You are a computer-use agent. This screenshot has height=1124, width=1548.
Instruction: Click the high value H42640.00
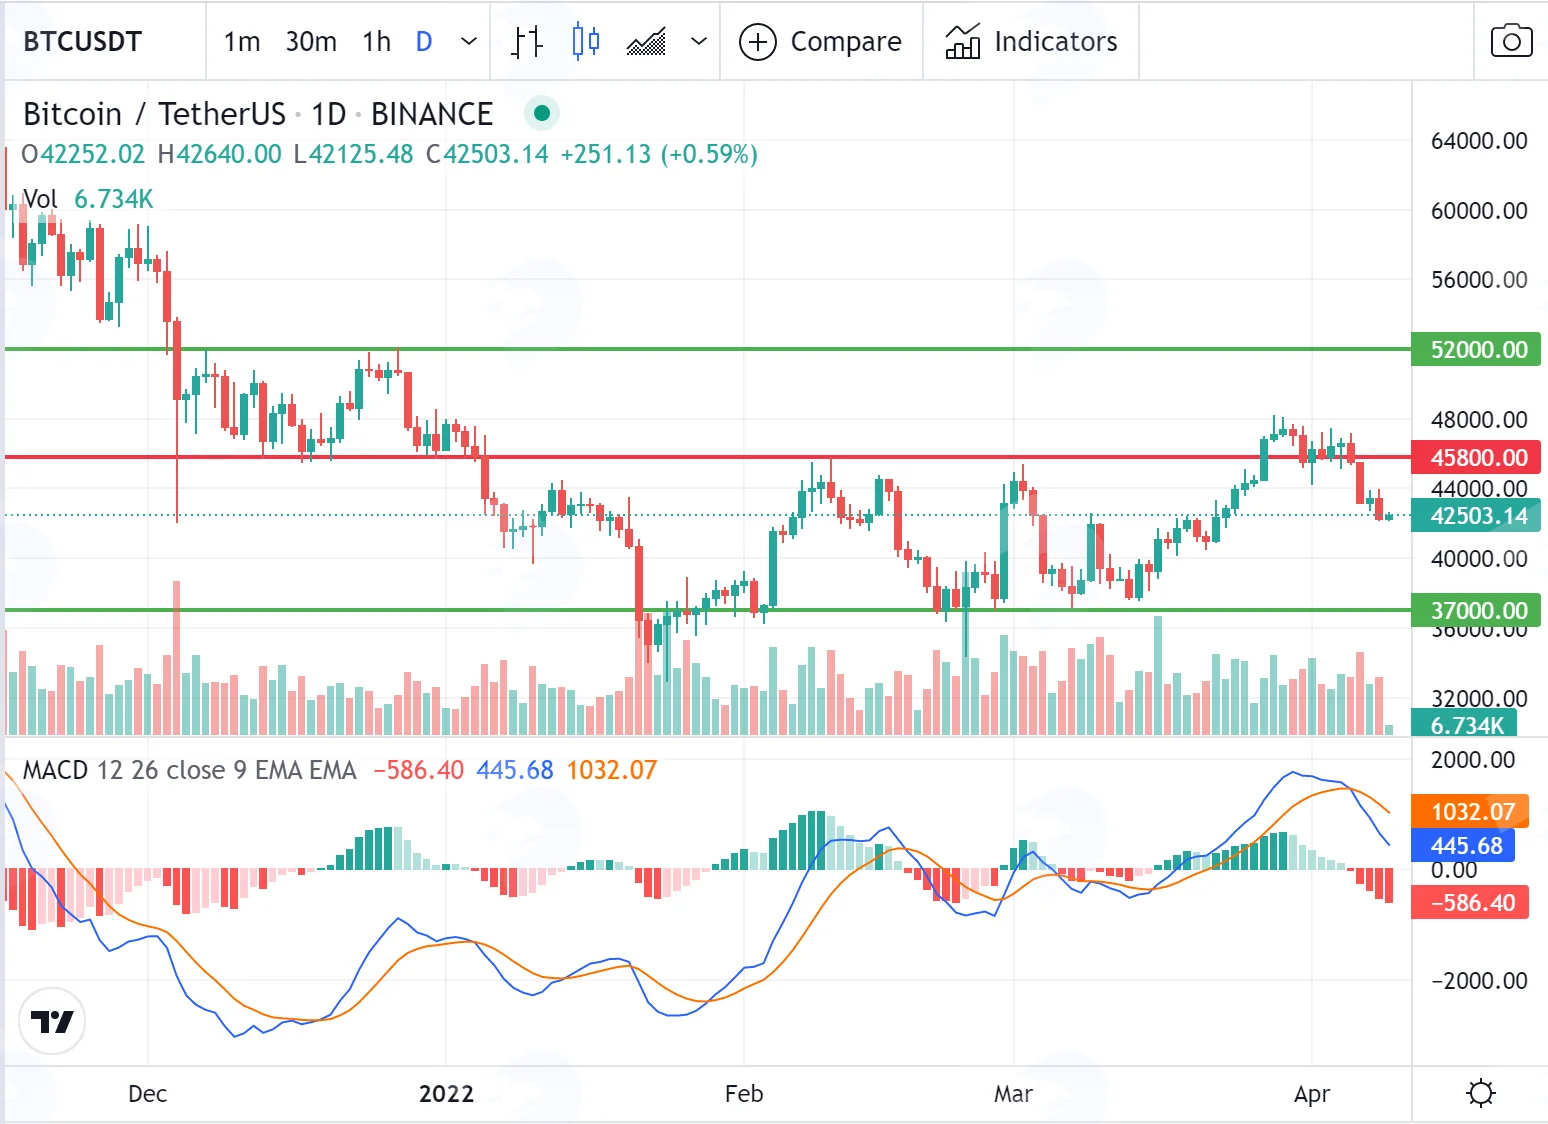[220, 154]
